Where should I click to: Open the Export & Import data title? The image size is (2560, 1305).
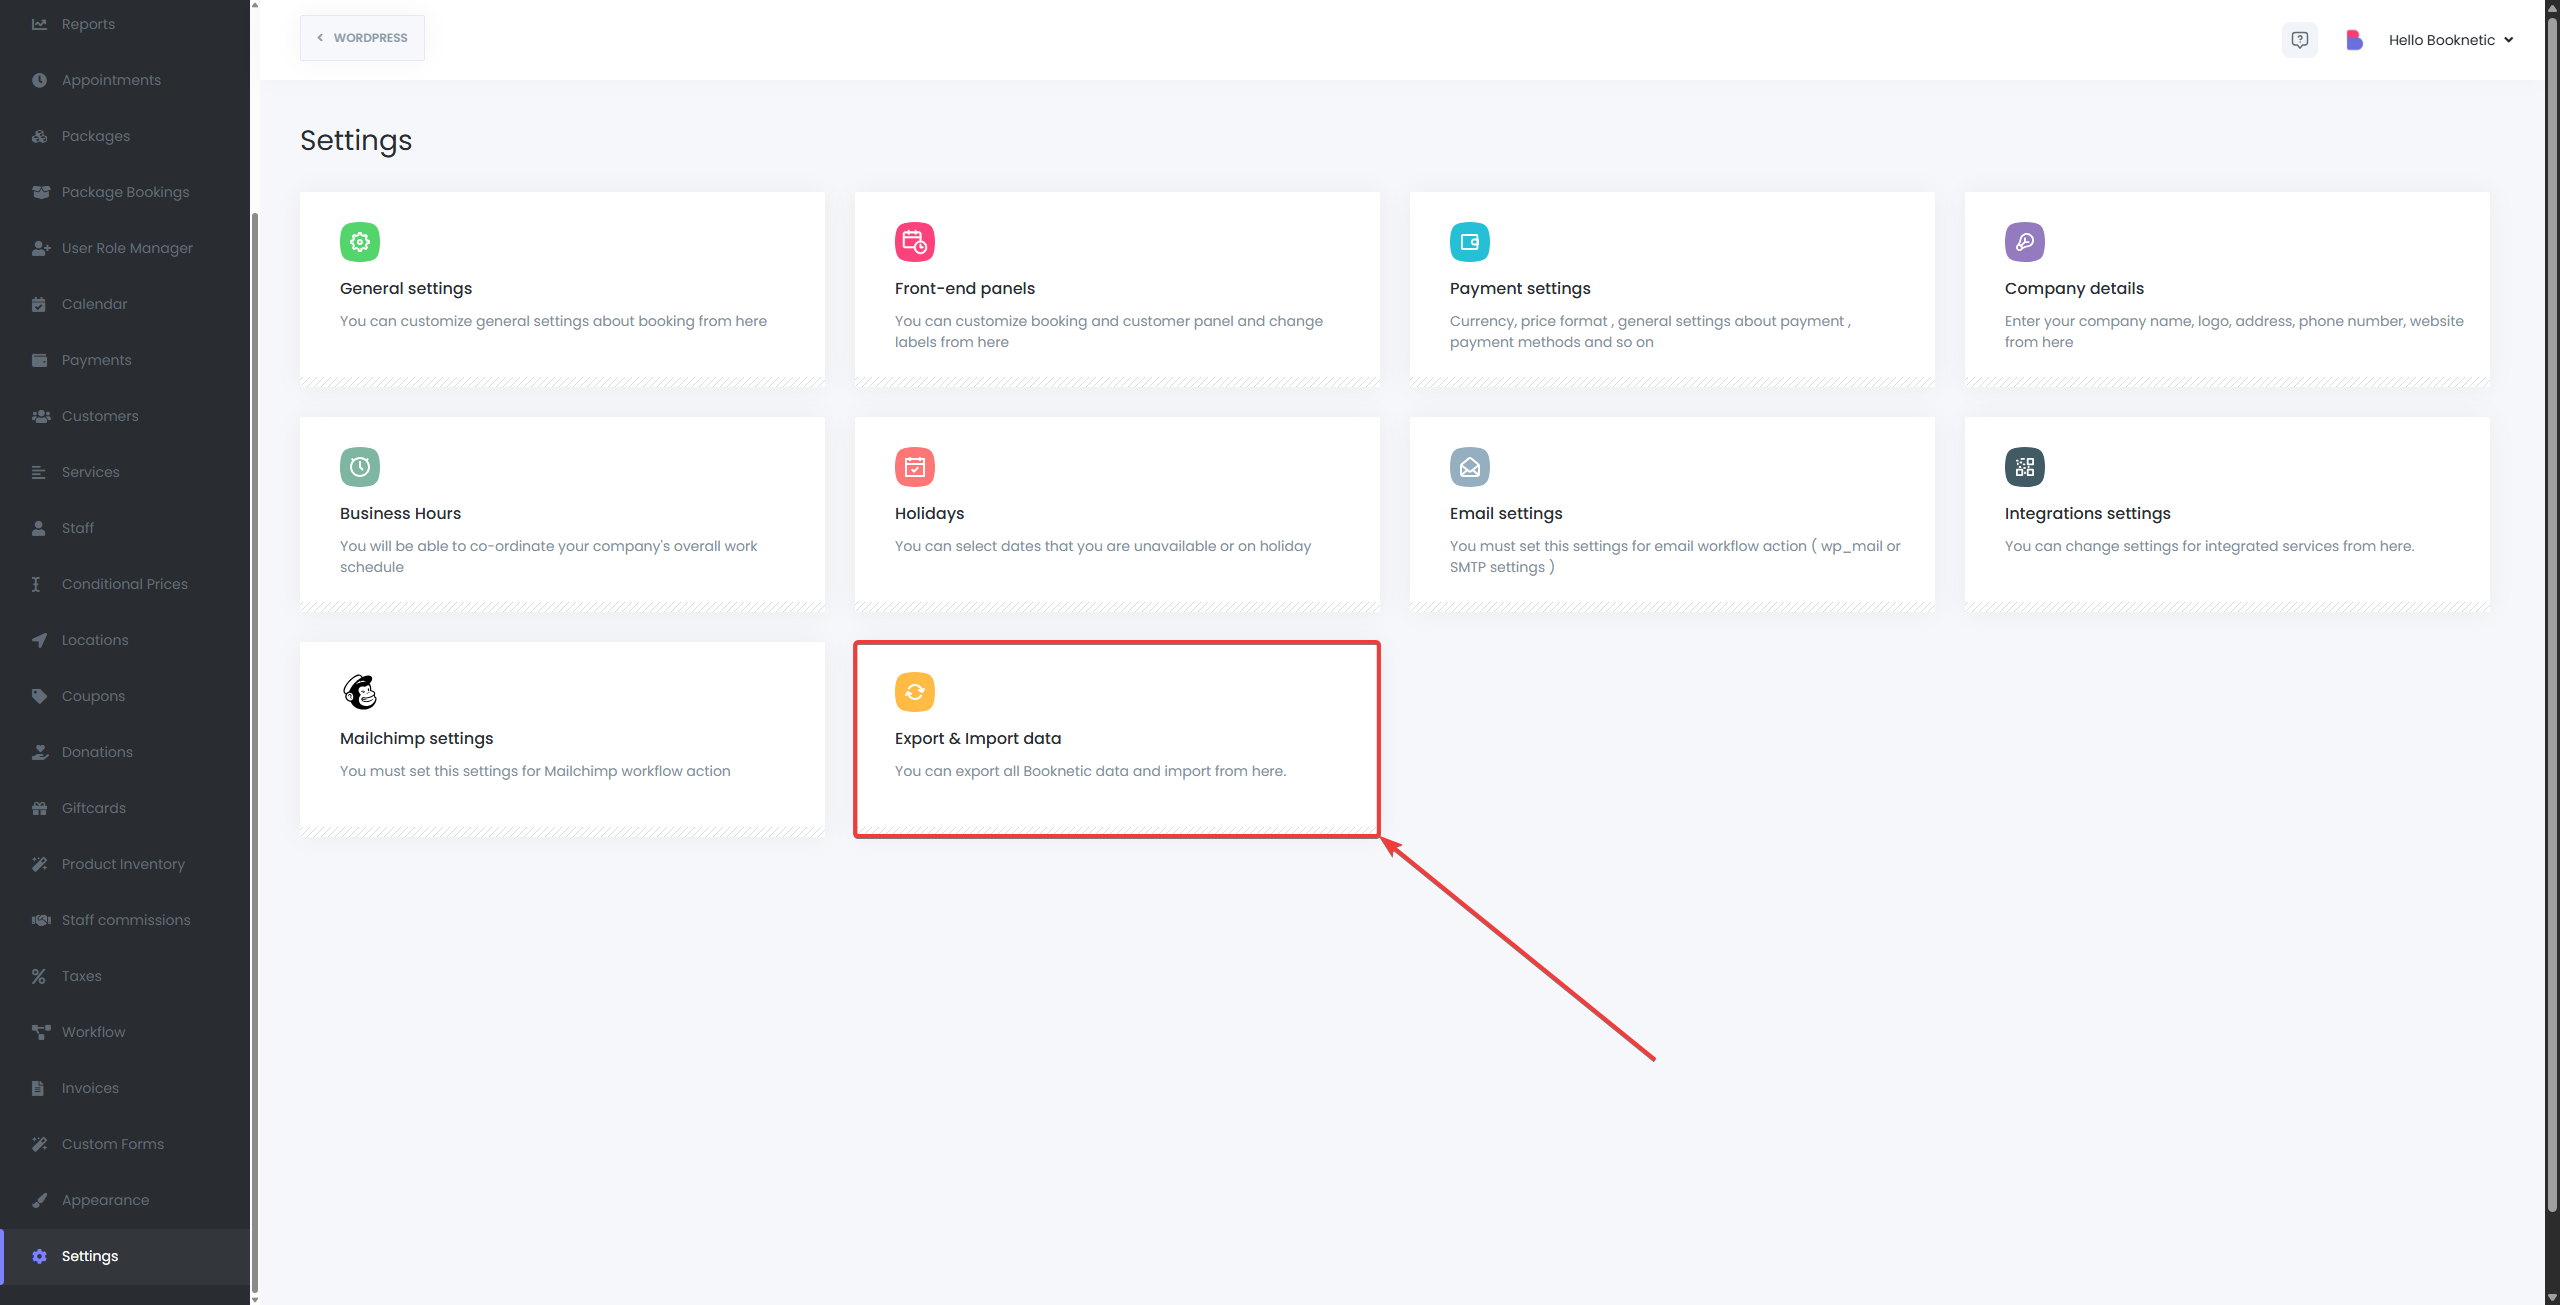[977, 738]
